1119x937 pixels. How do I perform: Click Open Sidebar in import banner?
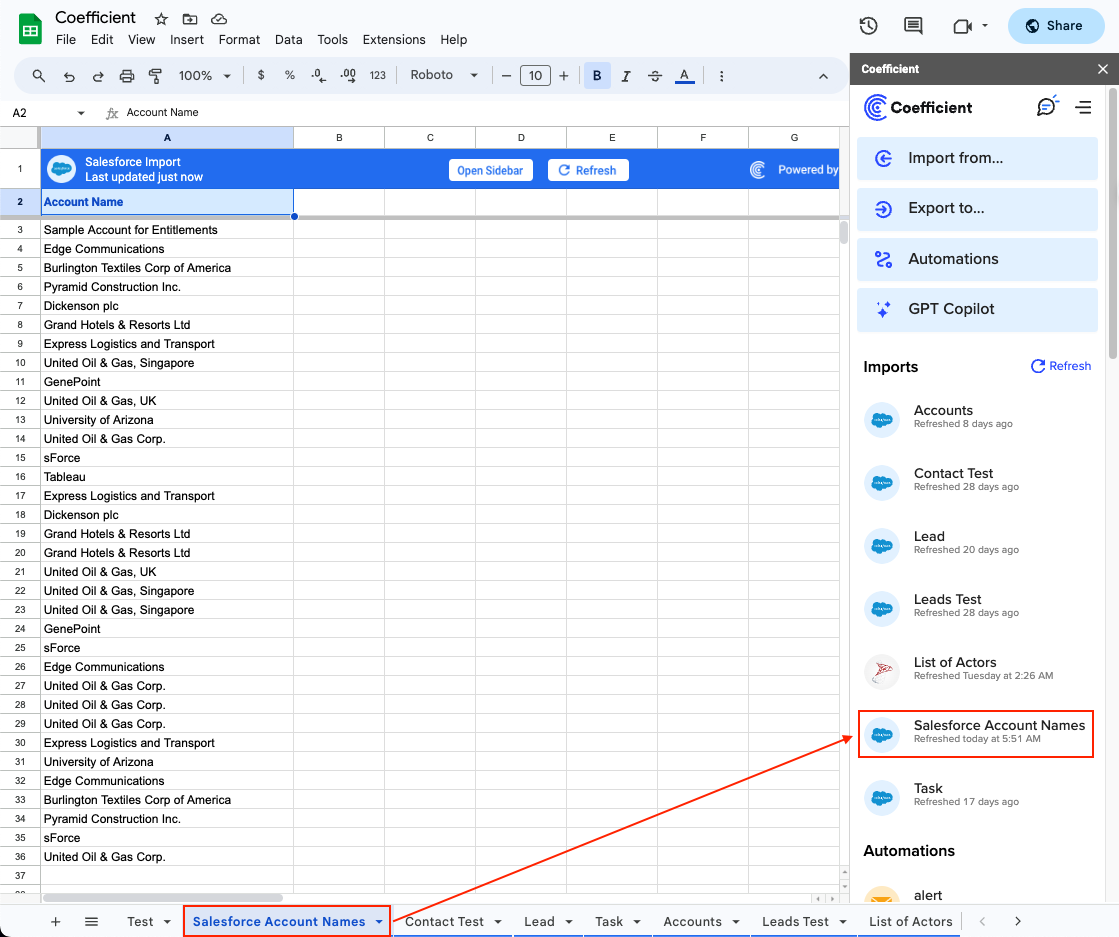coord(490,170)
